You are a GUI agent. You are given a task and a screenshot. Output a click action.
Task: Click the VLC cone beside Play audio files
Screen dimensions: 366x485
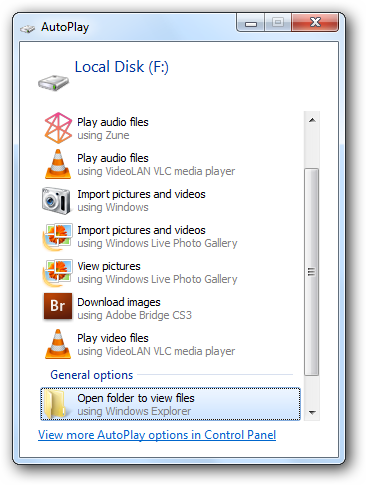tap(58, 164)
